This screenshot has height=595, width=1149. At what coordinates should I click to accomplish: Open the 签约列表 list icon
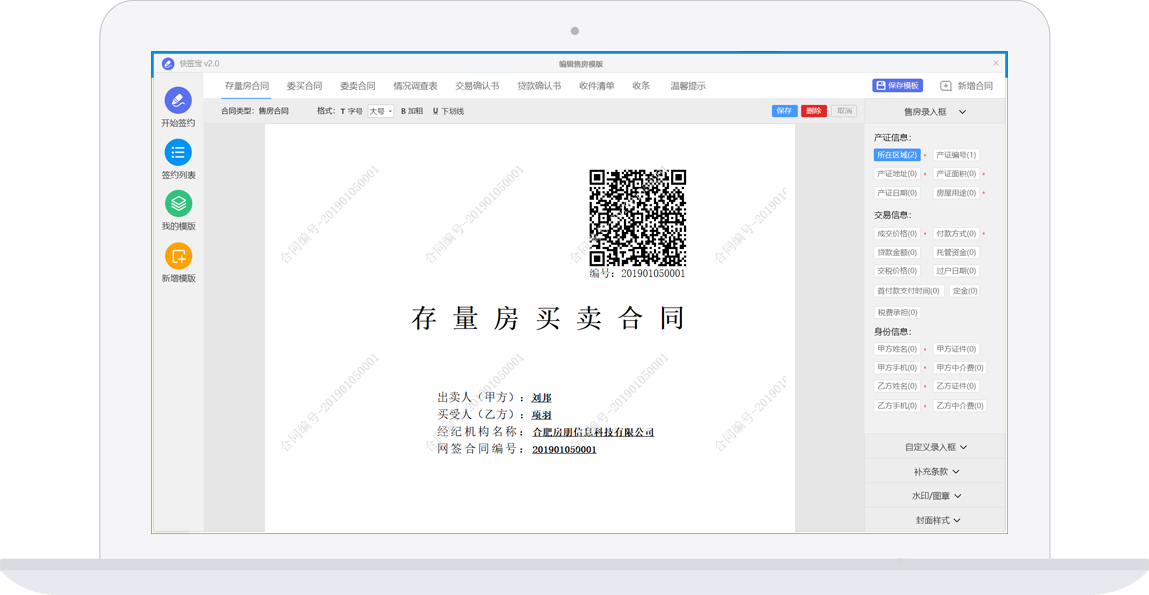(178, 152)
